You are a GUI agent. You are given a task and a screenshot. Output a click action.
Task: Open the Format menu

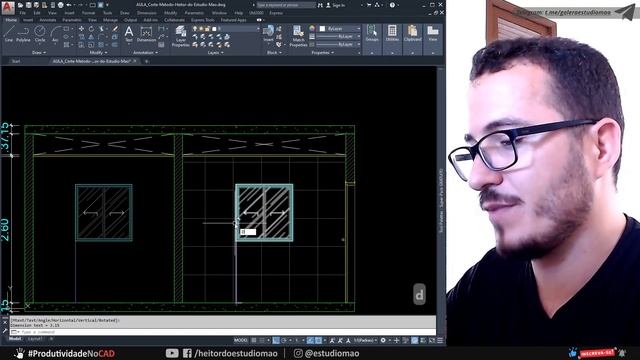tap(88, 13)
